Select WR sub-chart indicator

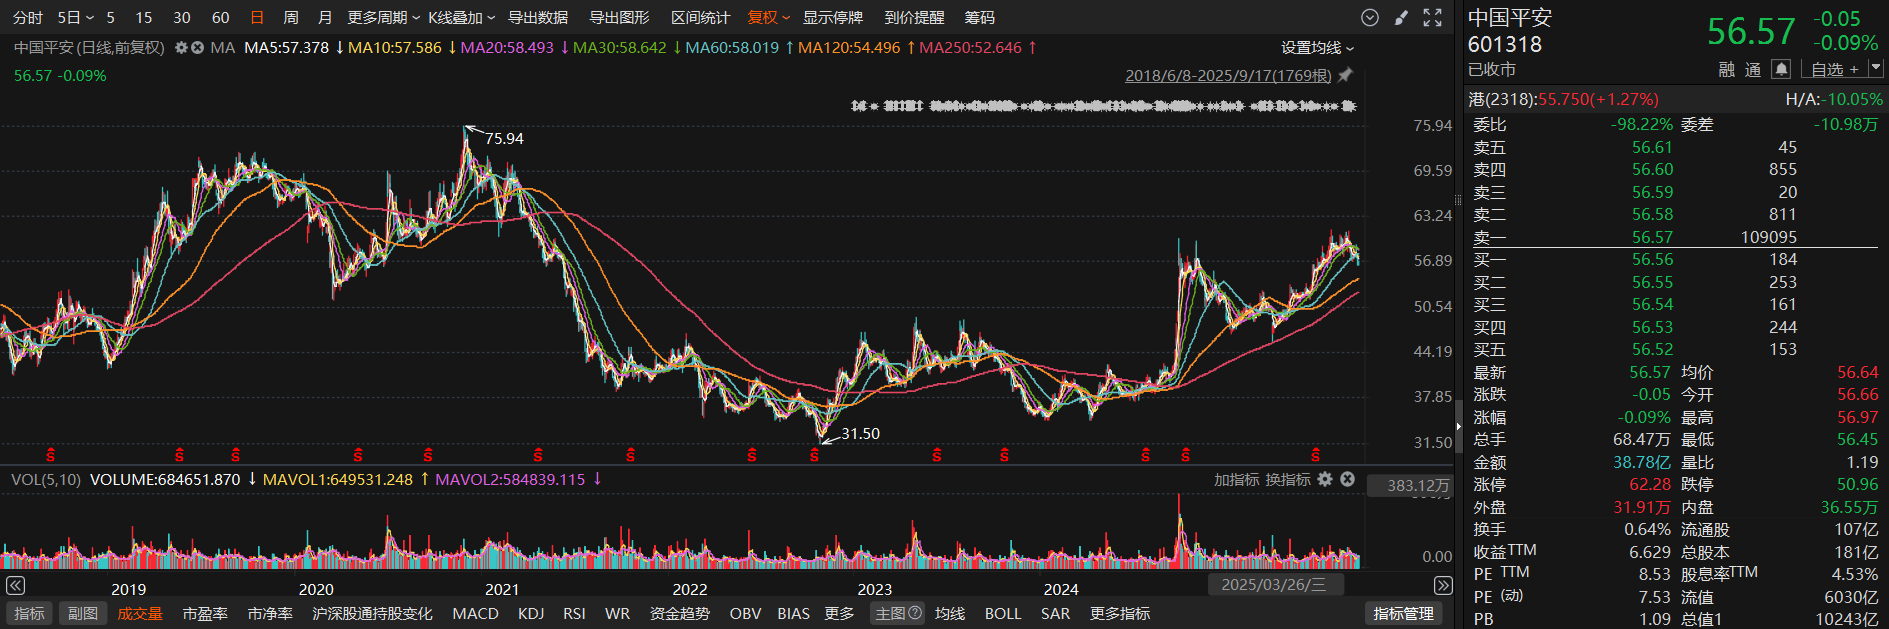click(617, 613)
